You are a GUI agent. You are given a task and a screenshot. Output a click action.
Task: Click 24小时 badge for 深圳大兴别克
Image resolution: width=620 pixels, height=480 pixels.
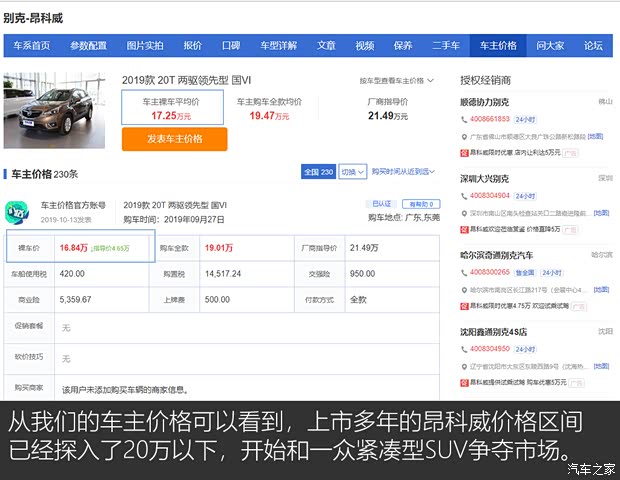coord(525,196)
